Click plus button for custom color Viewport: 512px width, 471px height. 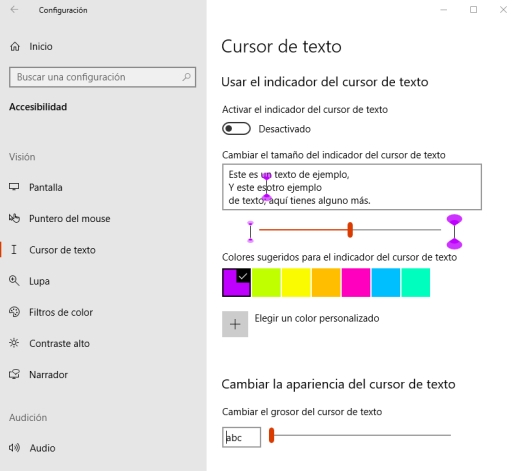pyautogui.click(x=235, y=324)
